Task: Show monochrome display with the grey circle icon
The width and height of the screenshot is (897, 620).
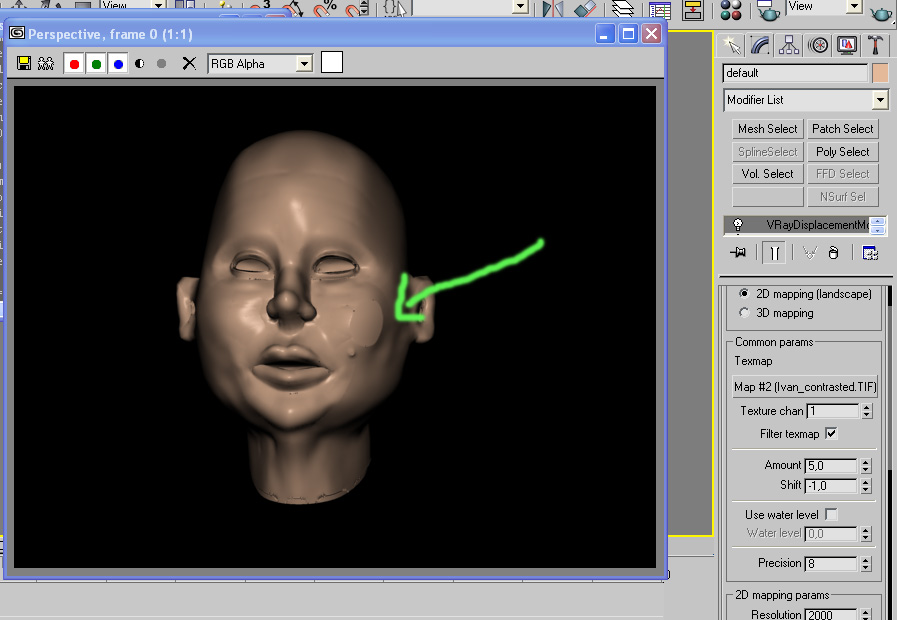Action: tap(161, 63)
